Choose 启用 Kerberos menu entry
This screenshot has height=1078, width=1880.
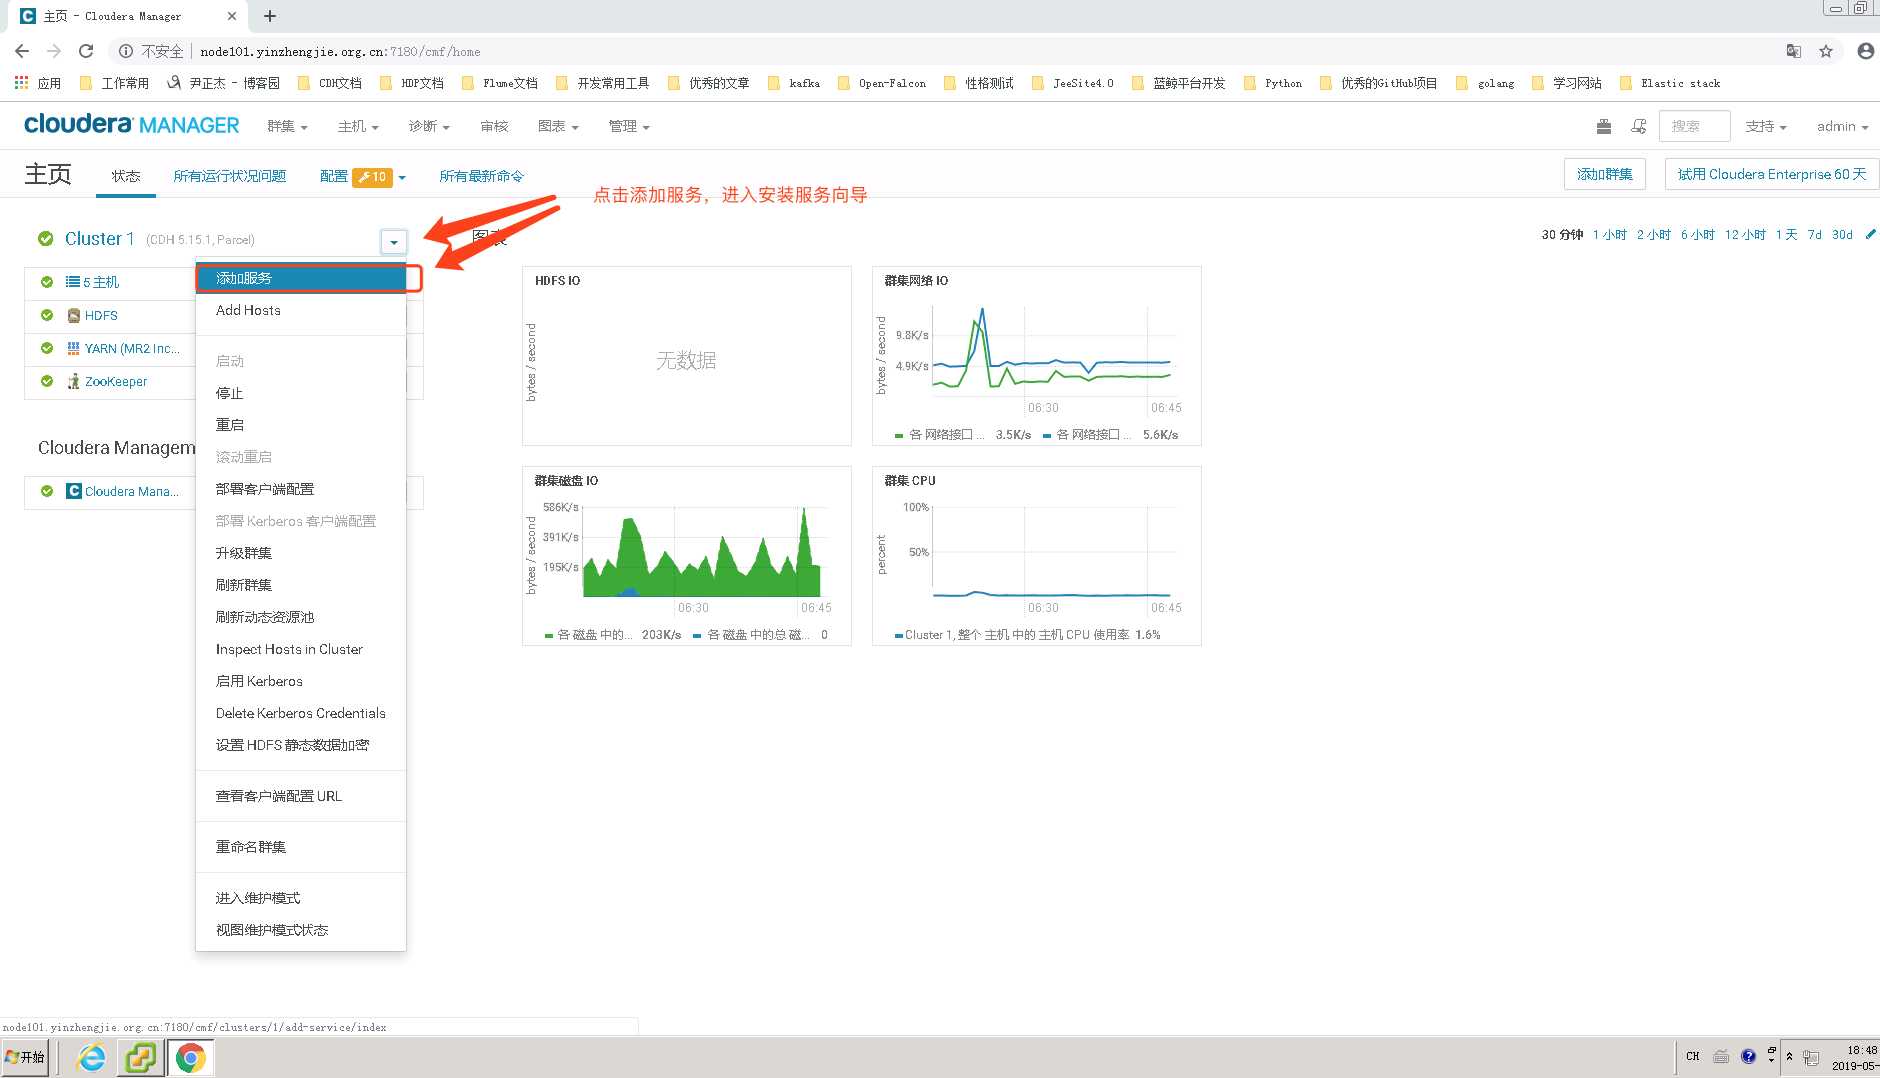point(301,681)
